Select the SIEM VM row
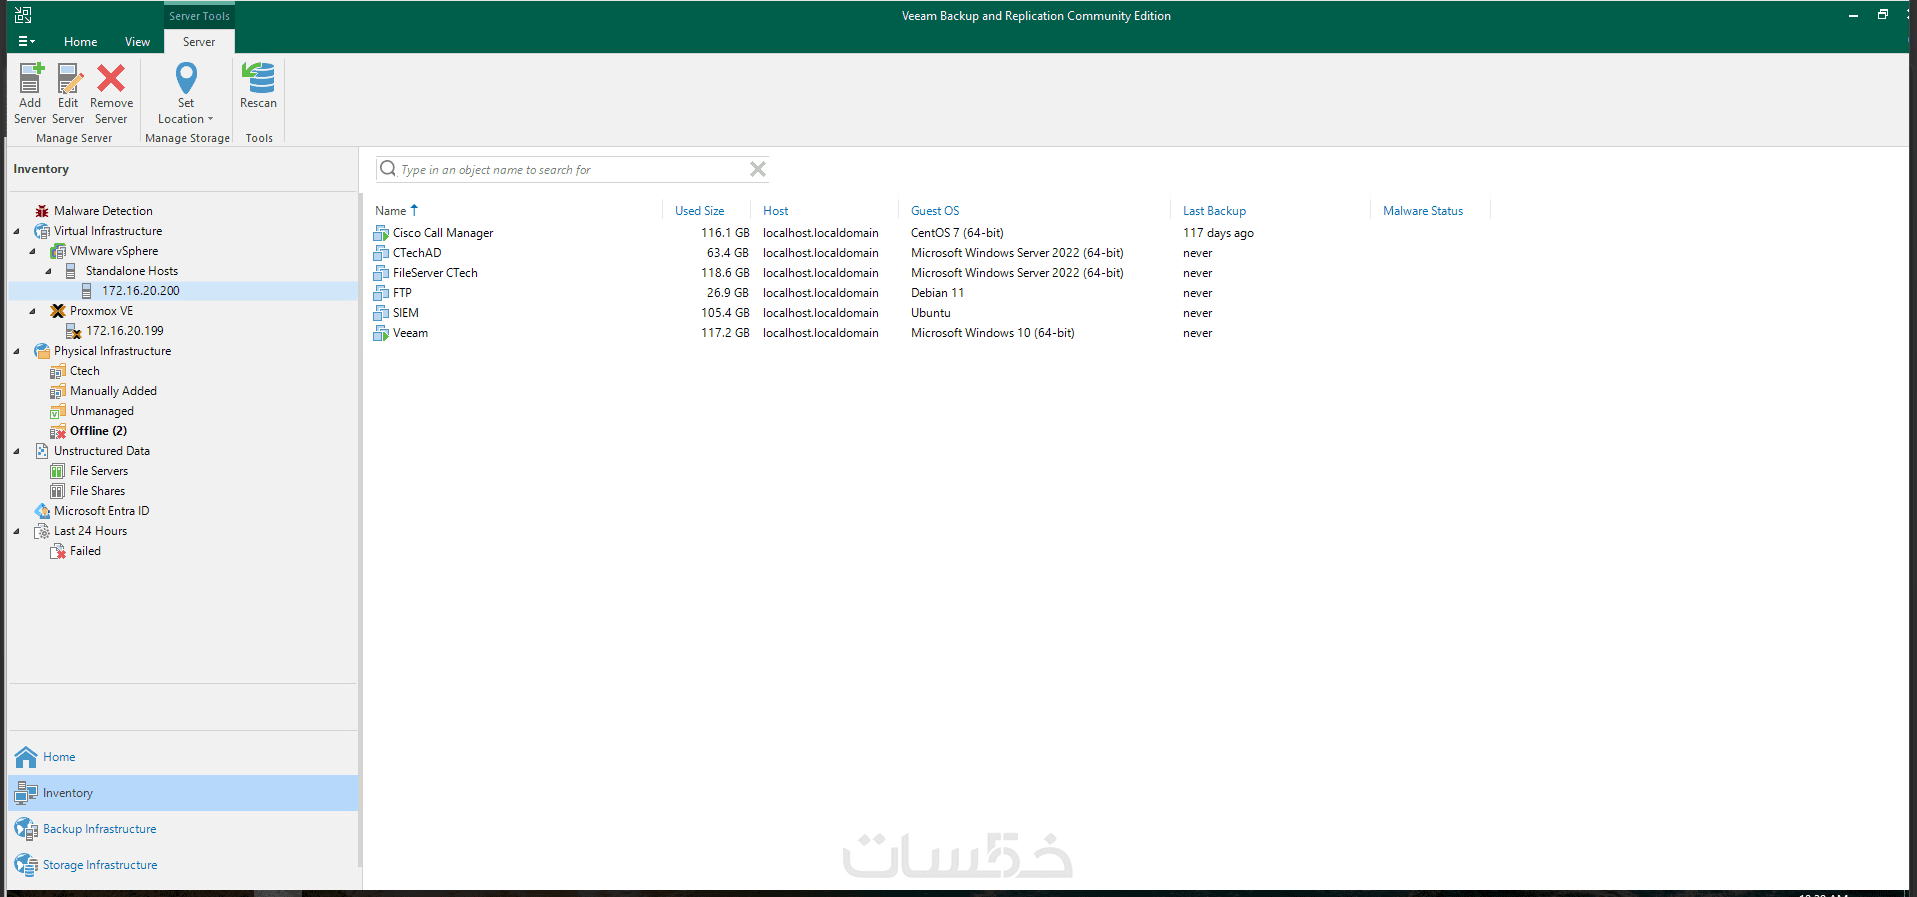 pos(930,313)
